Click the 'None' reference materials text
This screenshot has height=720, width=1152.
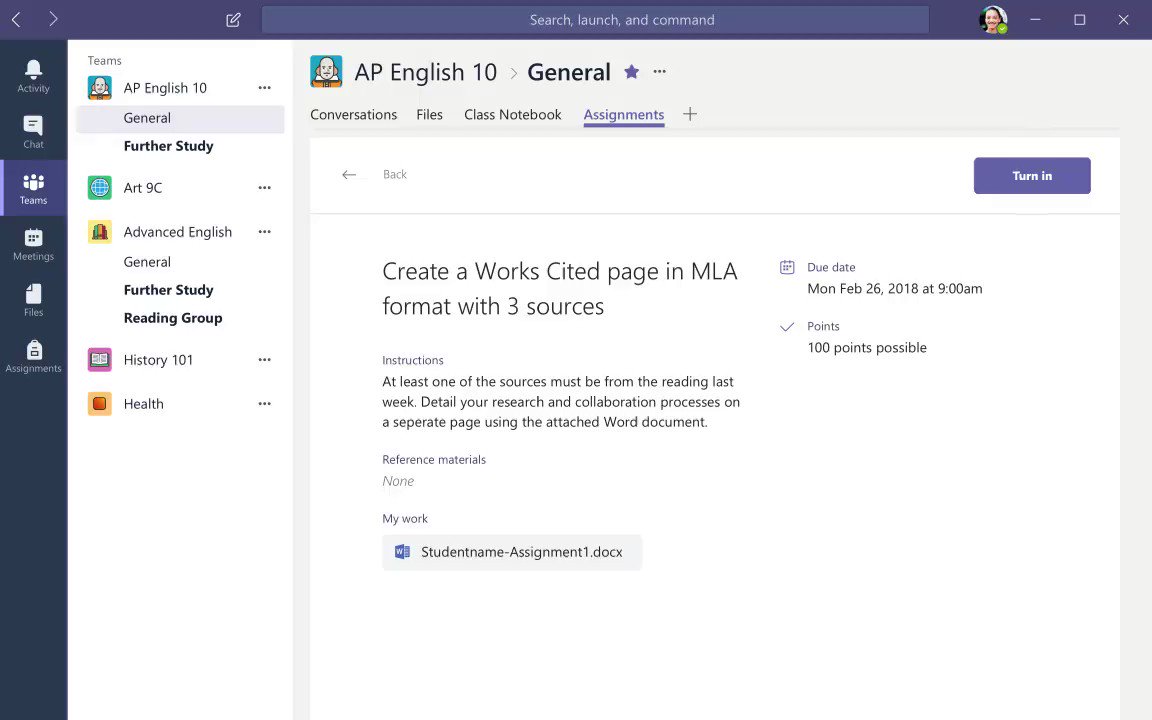coord(398,481)
